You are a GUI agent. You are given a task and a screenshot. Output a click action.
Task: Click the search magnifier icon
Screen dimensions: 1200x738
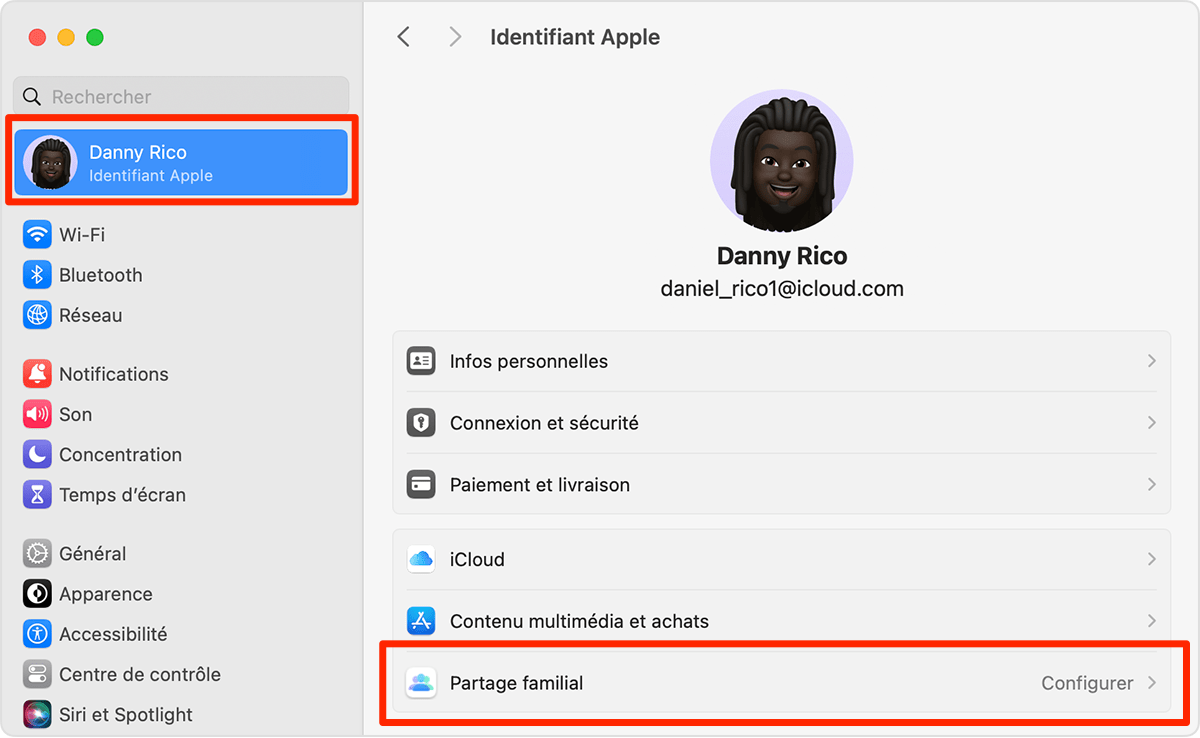coord(33,97)
